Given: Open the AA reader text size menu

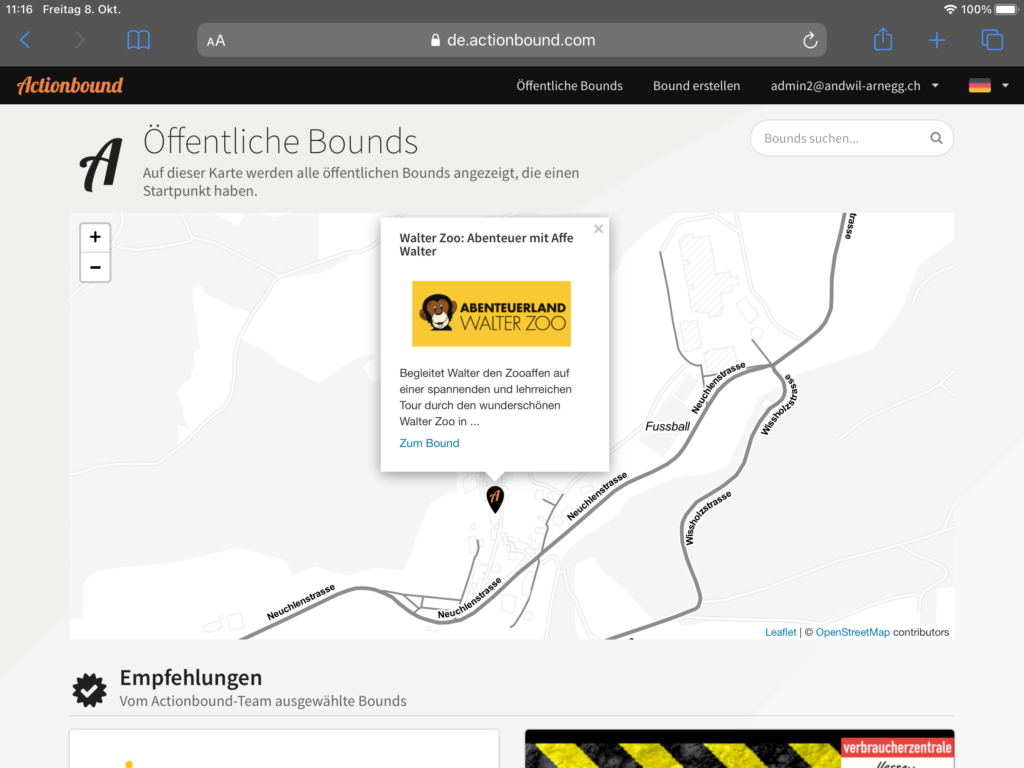Looking at the screenshot, I should pos(216,41).
